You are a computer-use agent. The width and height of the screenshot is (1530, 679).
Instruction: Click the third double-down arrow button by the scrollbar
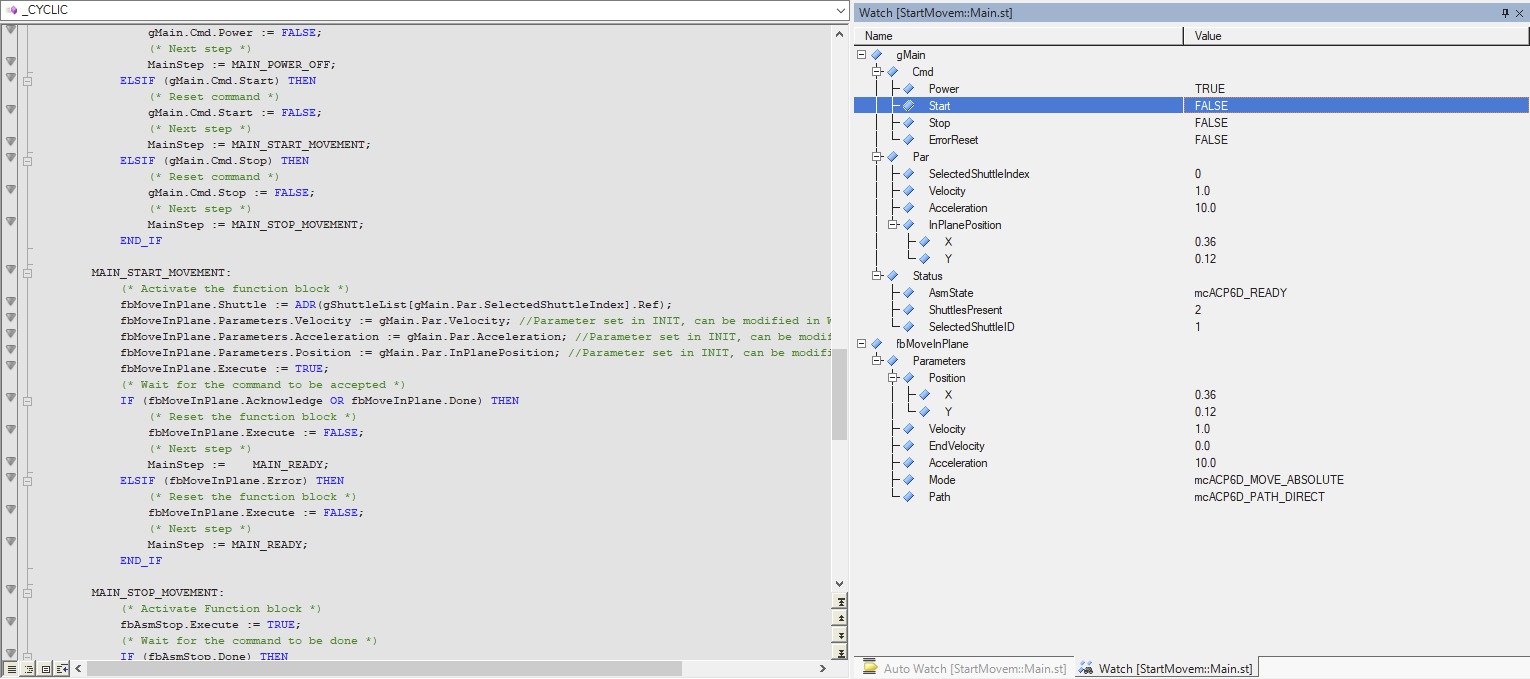[841, 635]
